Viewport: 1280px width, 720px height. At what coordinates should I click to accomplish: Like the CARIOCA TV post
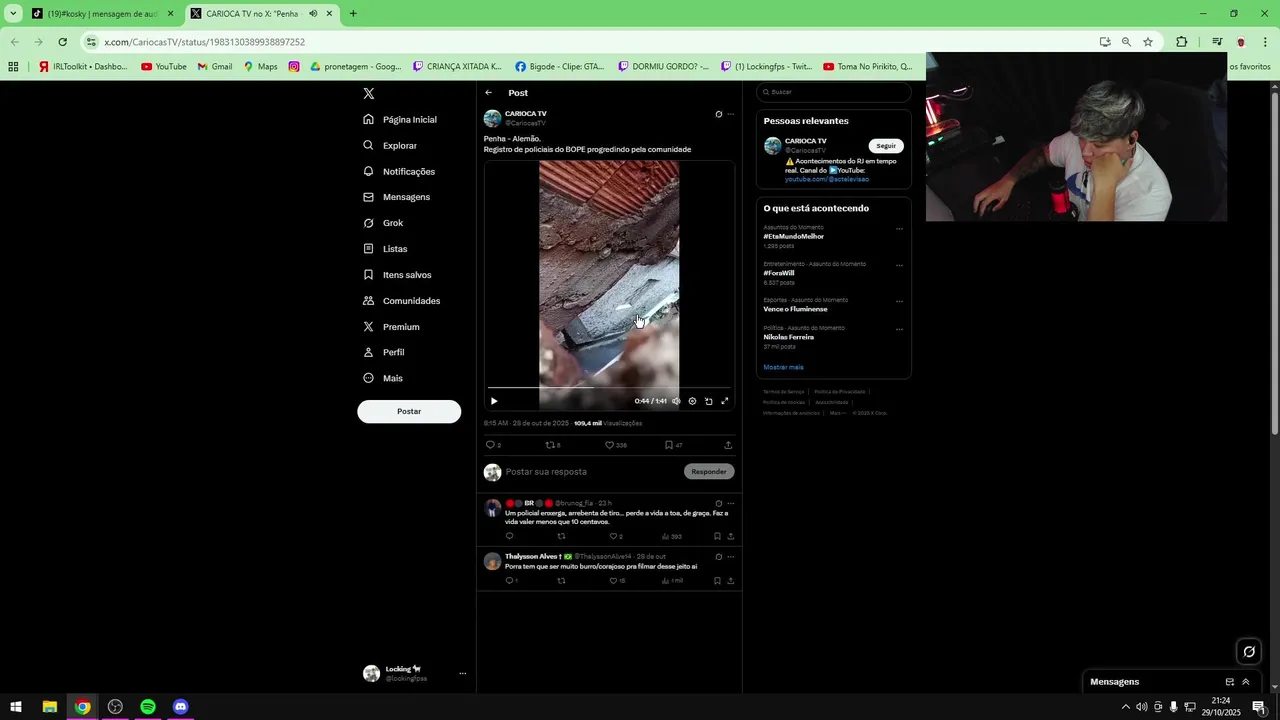(x=609, y=445)
